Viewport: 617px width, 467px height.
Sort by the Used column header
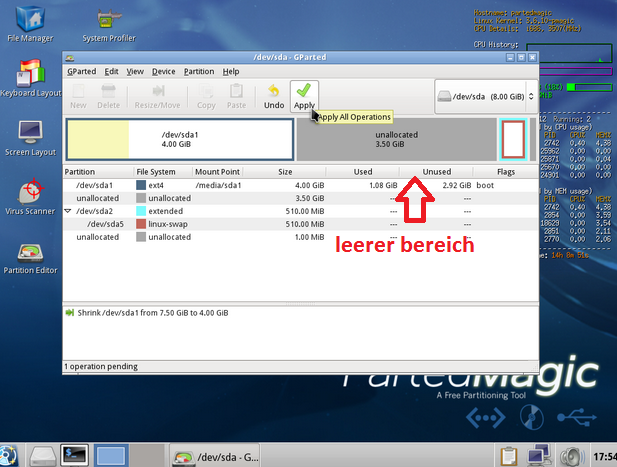363,172
